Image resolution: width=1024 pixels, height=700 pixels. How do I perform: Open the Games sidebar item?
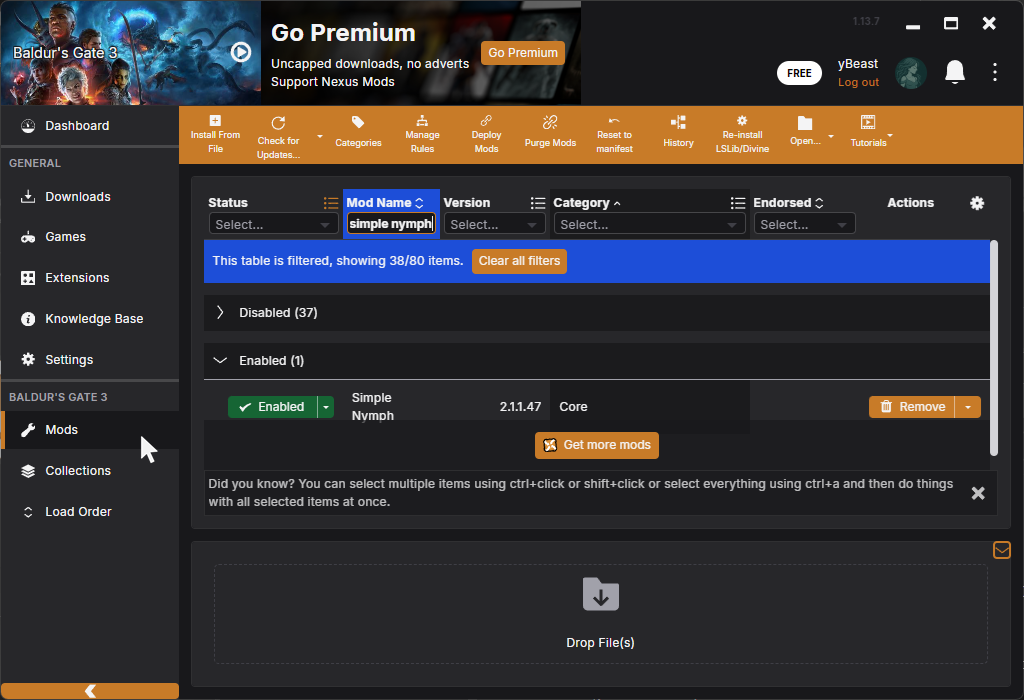click(x=89, y=237)
